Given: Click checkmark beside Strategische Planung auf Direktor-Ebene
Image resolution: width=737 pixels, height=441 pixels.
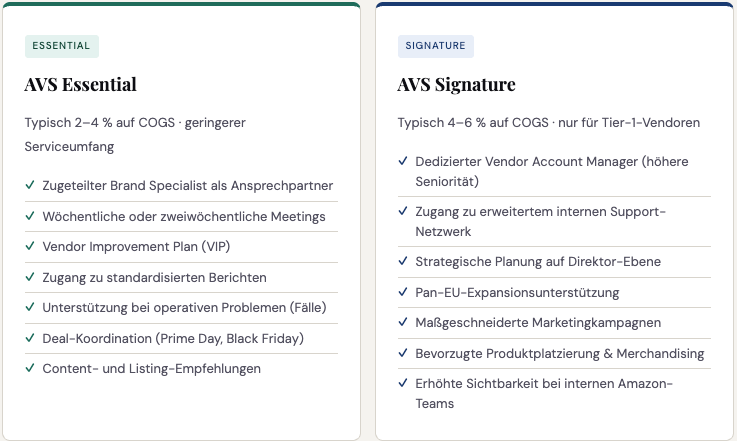Looking at the screenshot, I should 403,261.
